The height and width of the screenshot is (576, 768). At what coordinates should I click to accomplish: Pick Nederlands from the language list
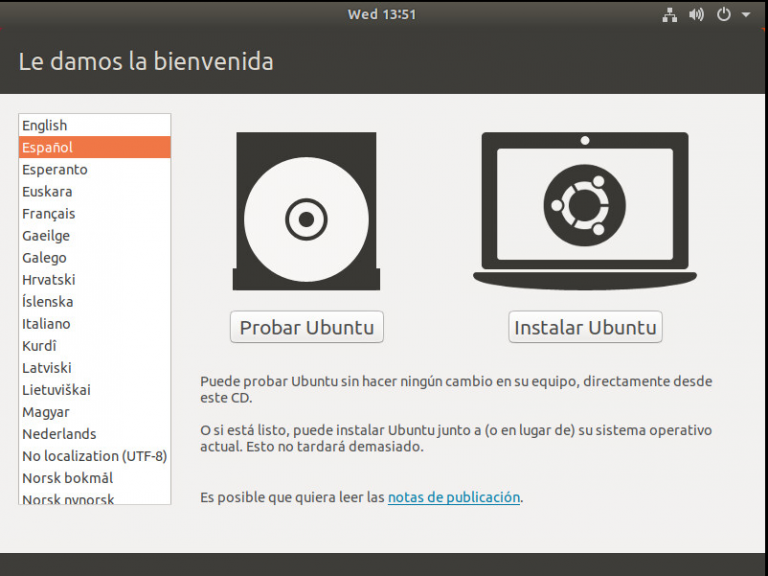pyautogui.click(x=59, y=433)
